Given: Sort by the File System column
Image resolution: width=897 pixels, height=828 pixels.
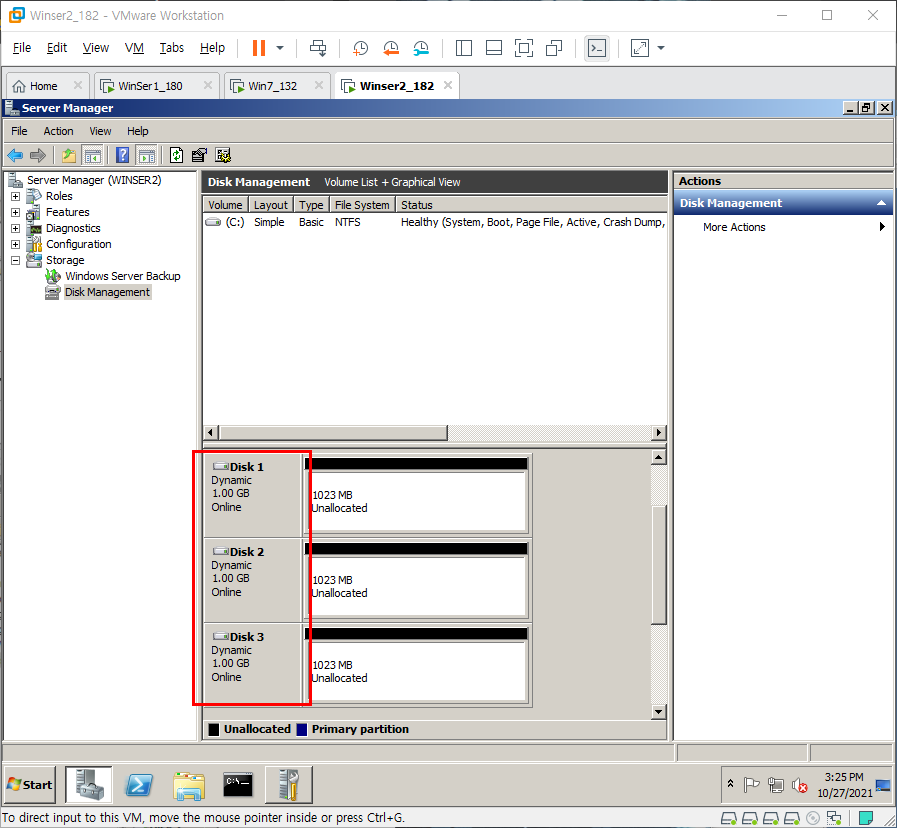Looking at the screenshot, I should (363, 205).
